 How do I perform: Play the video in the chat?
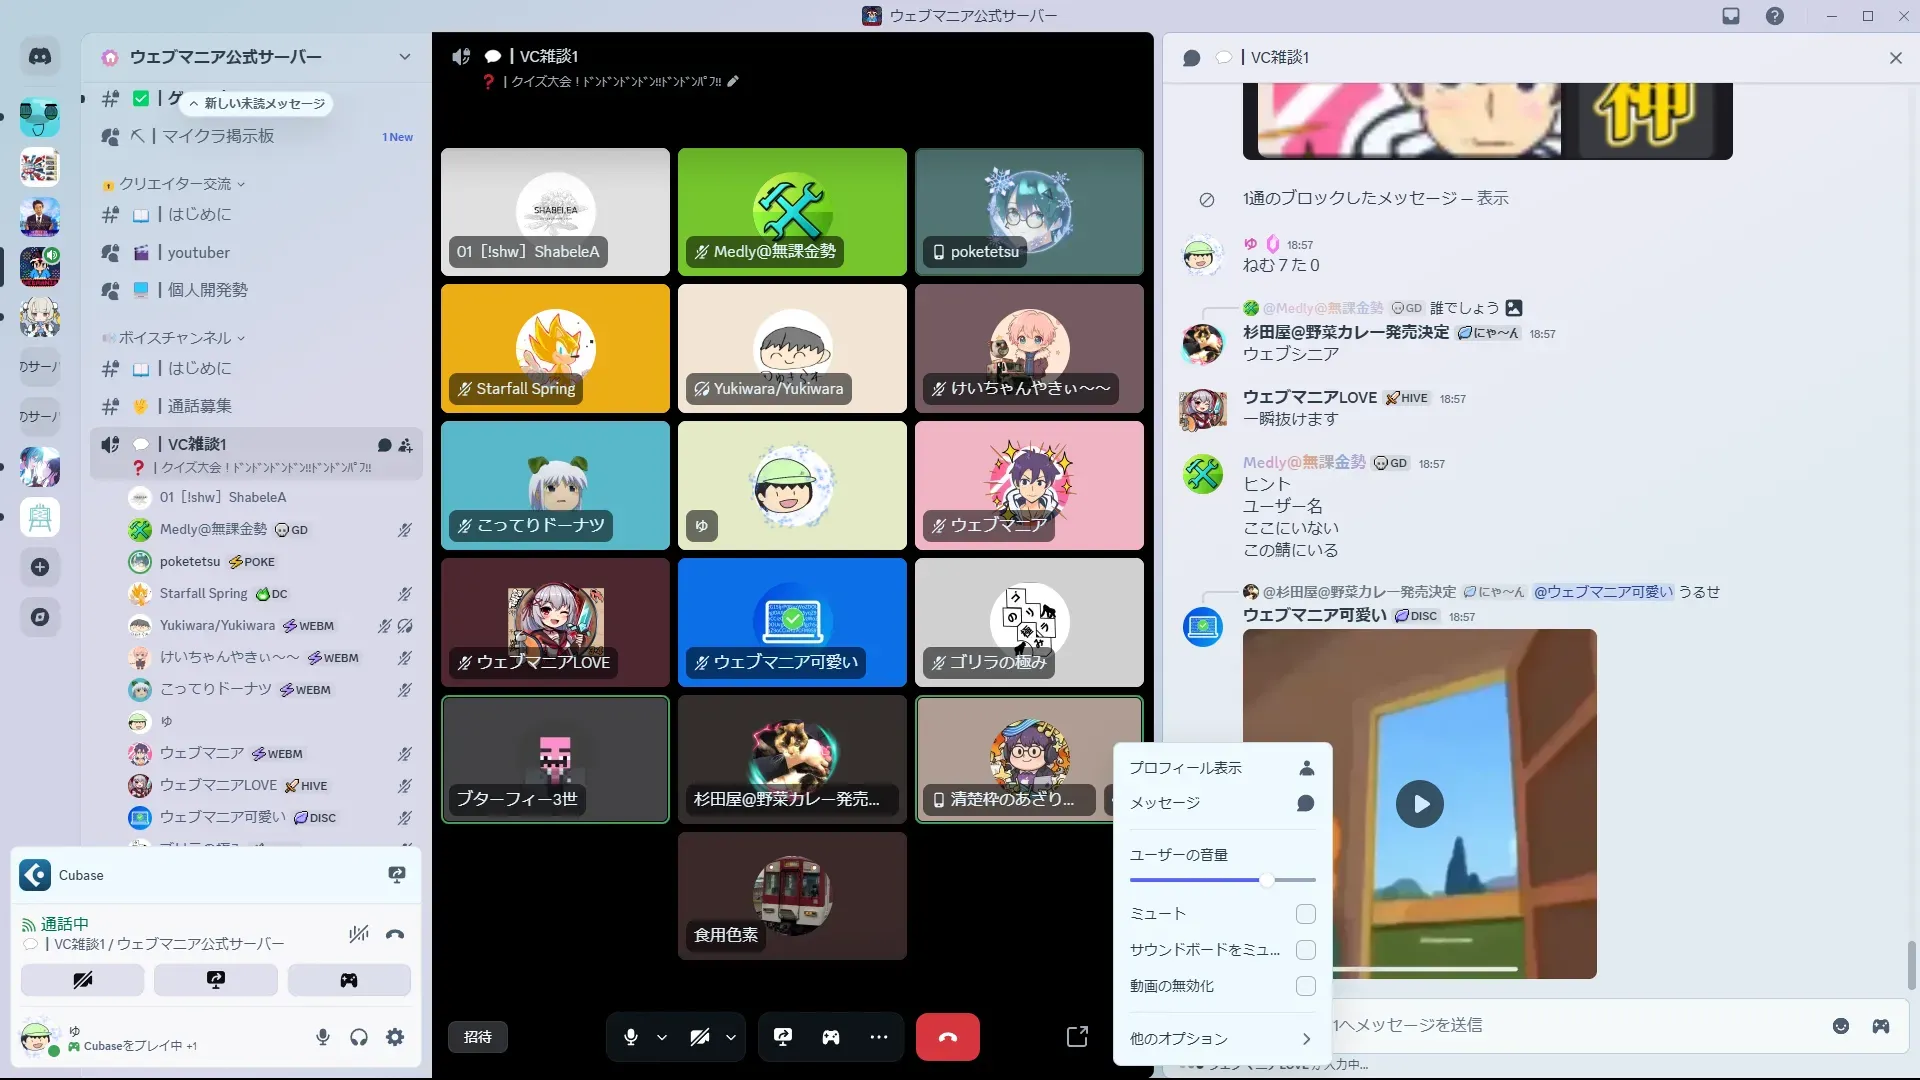[1419, 804]
